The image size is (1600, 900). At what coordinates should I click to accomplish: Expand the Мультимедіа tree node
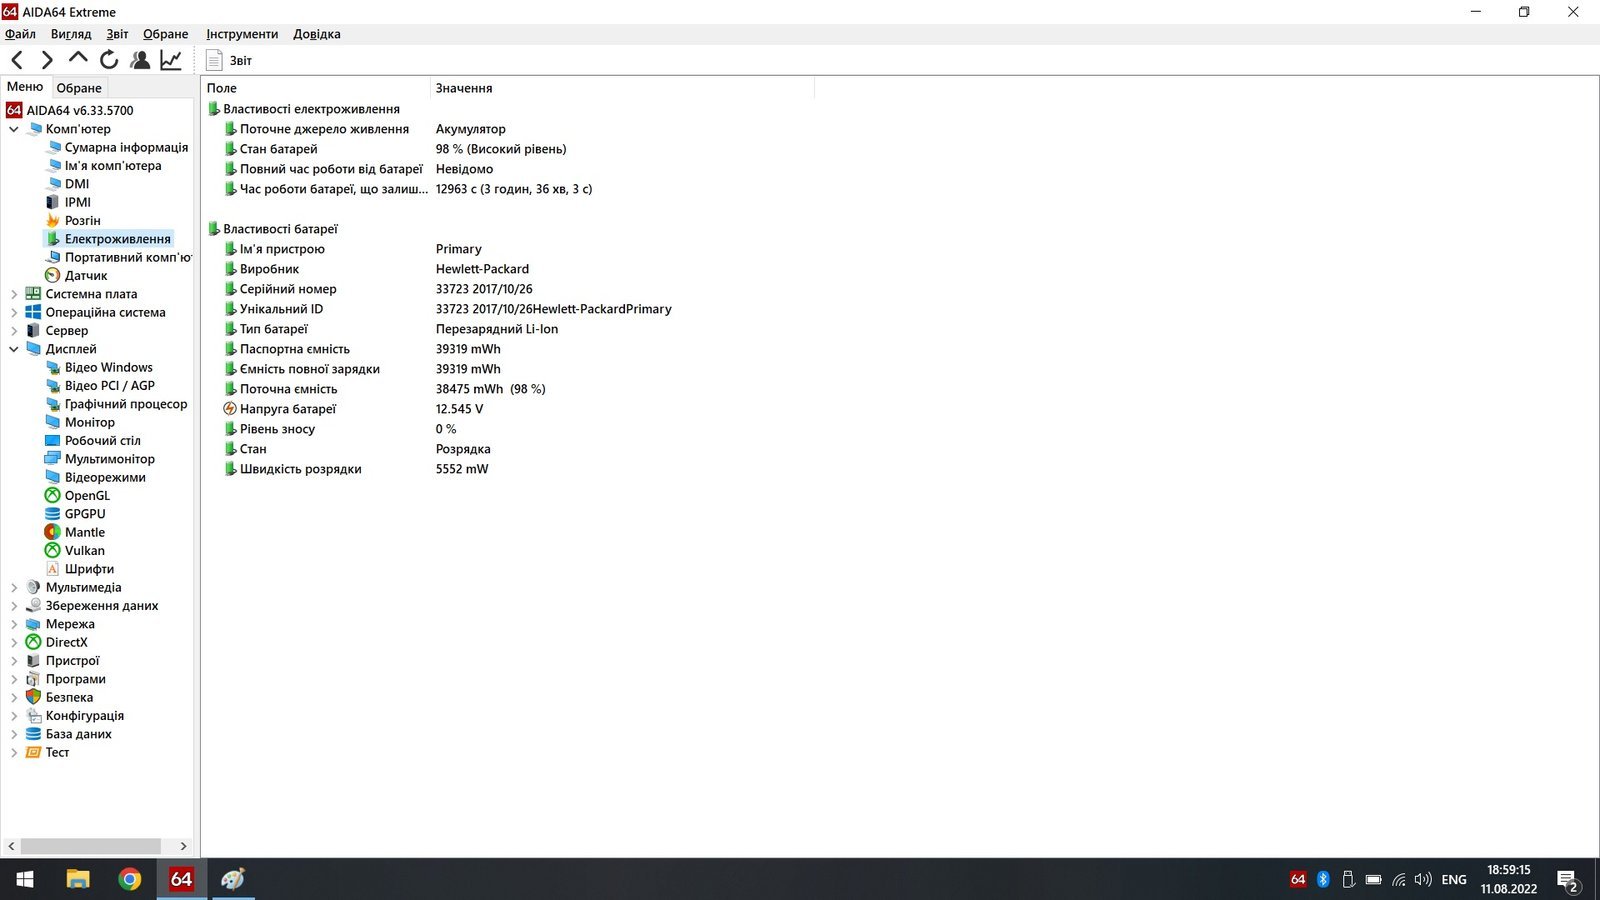pyautogui.click(x=14, y=587)
